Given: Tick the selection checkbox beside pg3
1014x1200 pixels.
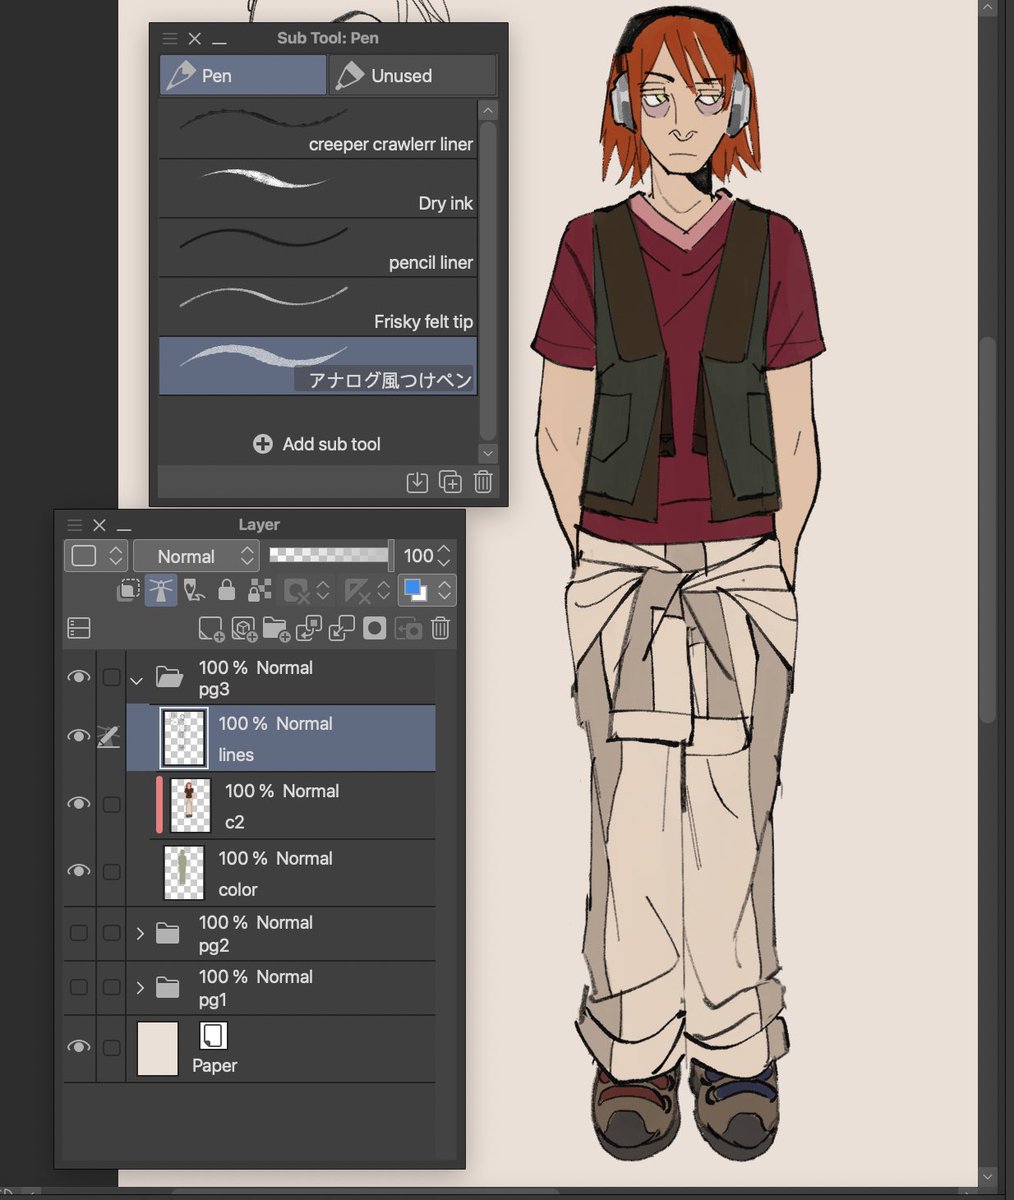Looking at the screenshot, I should (111, 678).
